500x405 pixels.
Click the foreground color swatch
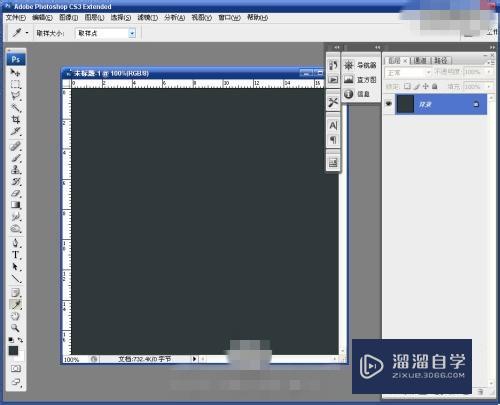pos(13,350)
